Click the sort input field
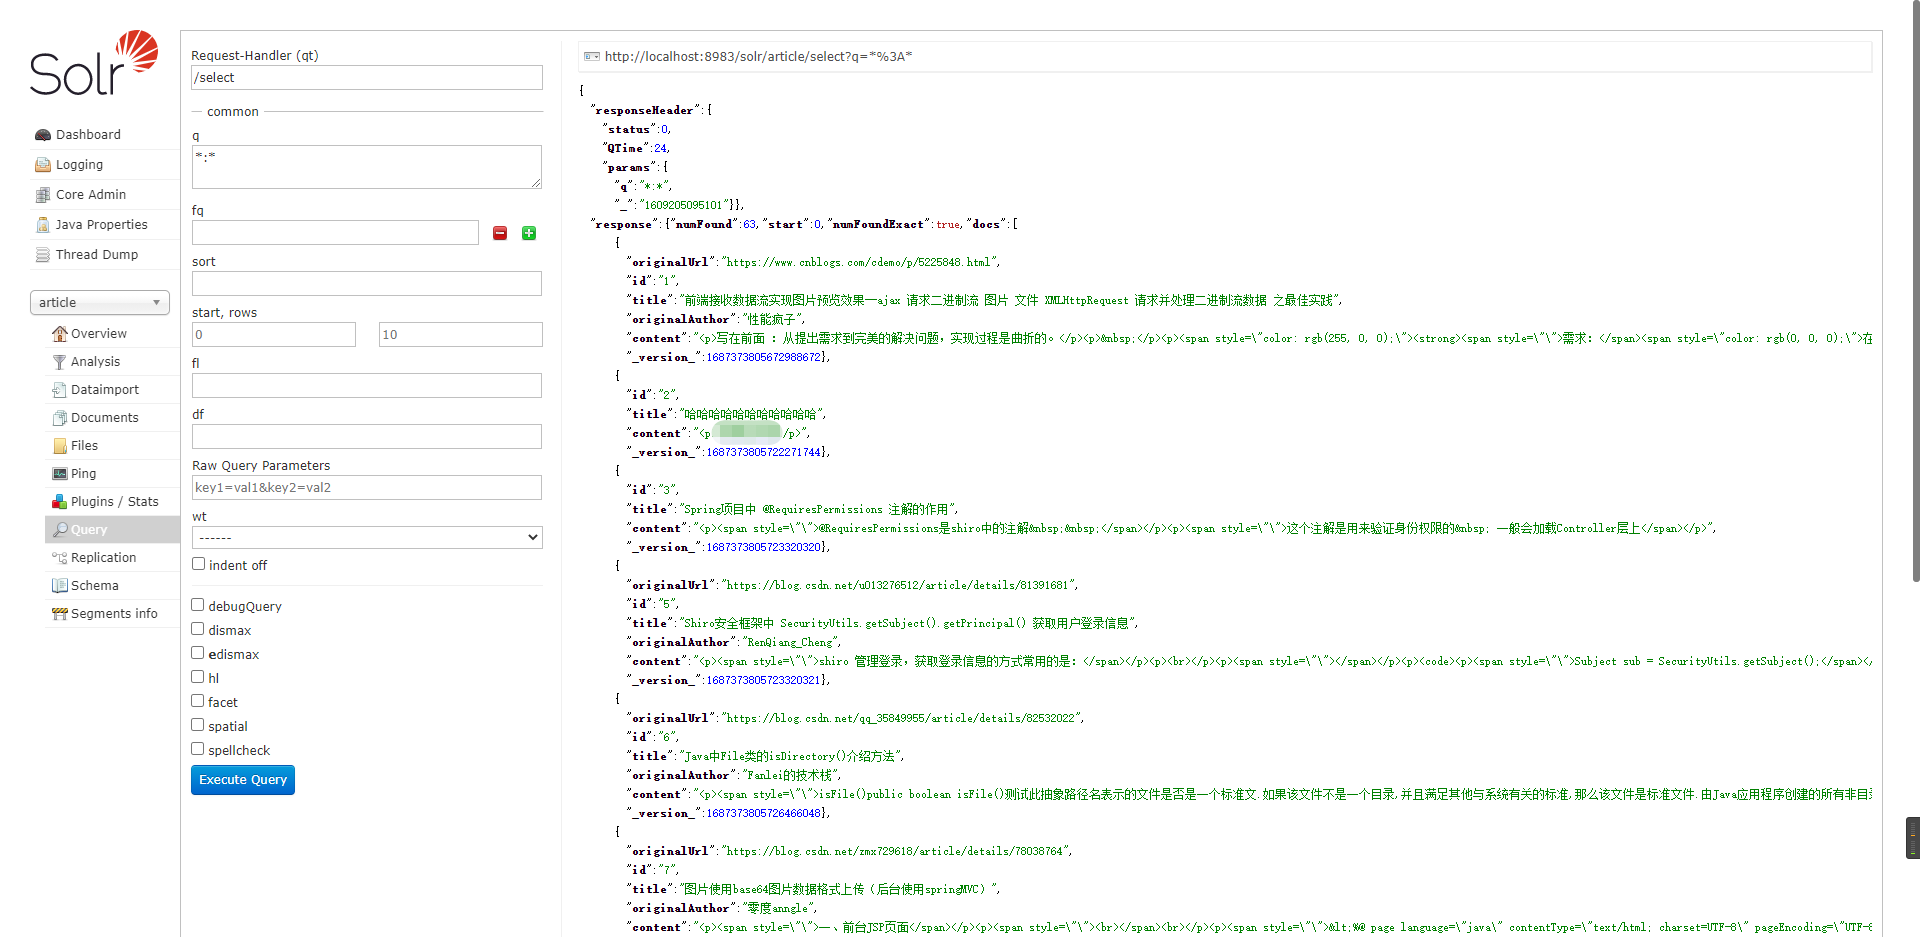Viewport: 1920px width, 937px height. [x=367, y=284]
